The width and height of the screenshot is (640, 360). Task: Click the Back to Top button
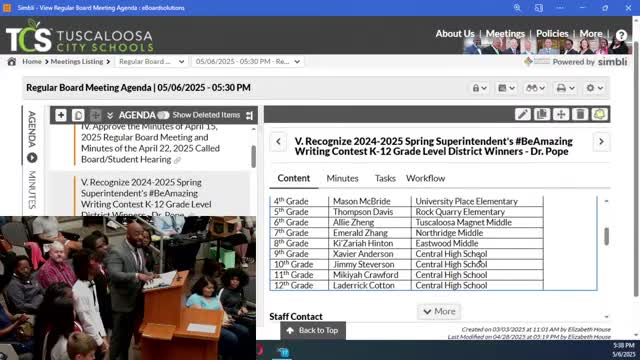pyautogui.click(x=313, y=331)
